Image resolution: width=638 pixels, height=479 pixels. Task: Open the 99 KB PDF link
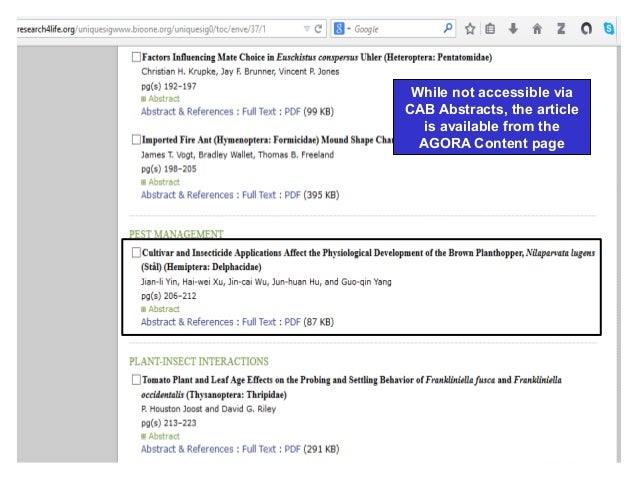click(x=292, y=112)
